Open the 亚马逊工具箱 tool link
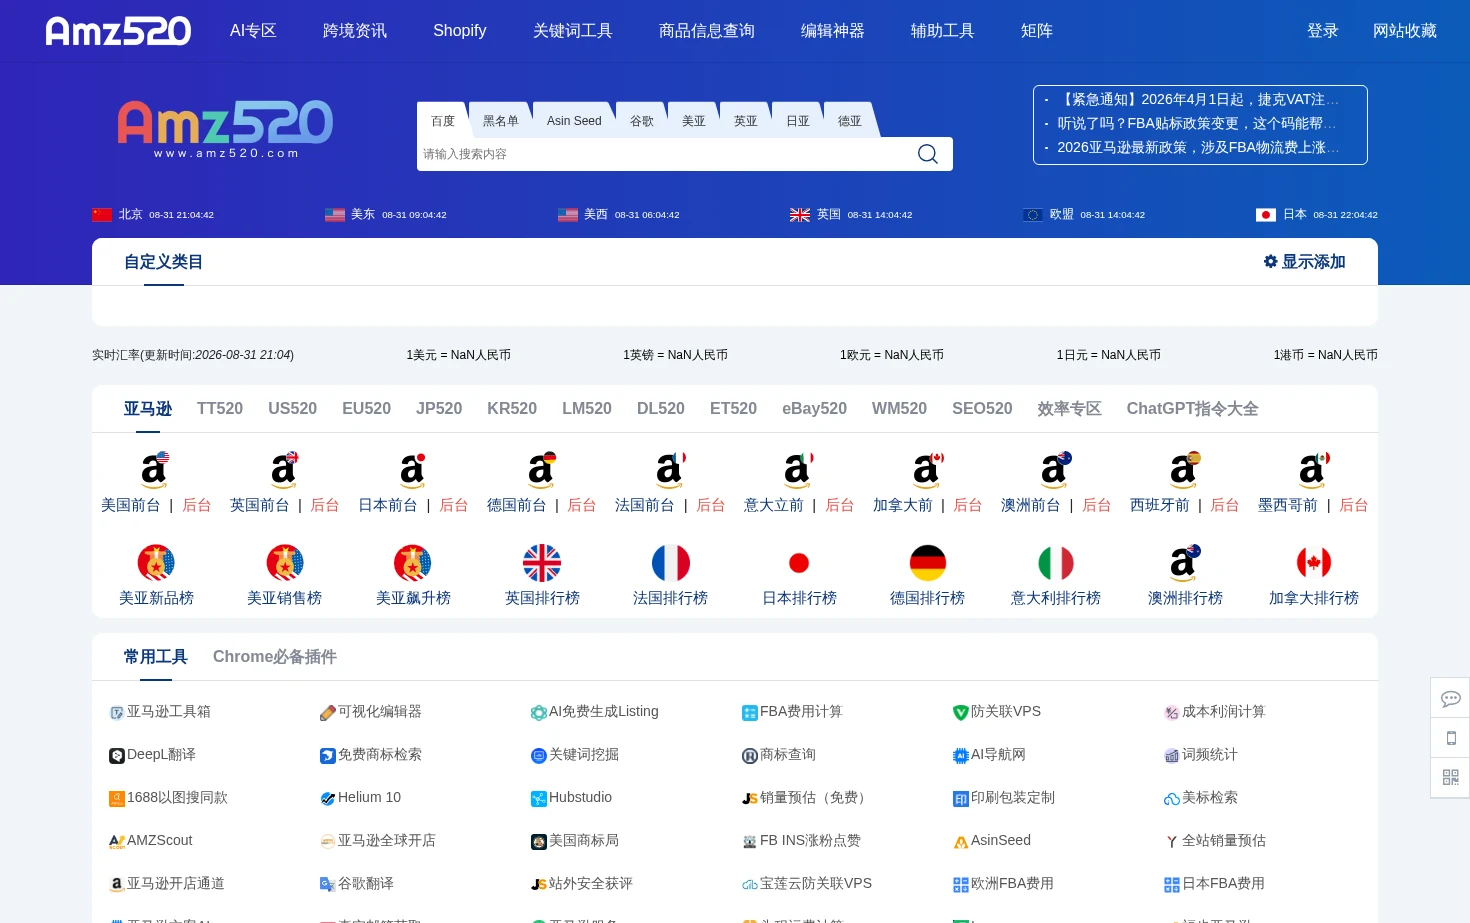 coord(160,712)
